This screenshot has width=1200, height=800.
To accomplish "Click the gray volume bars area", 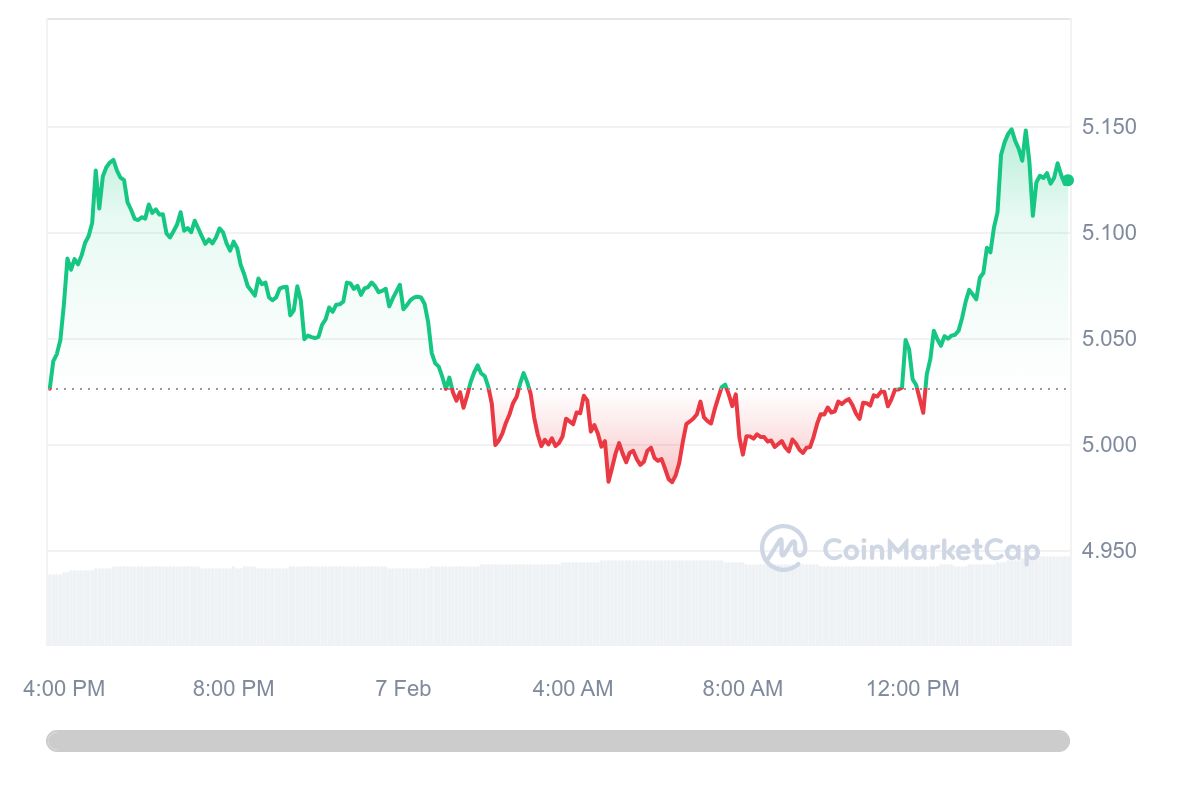I will [558, 603].
